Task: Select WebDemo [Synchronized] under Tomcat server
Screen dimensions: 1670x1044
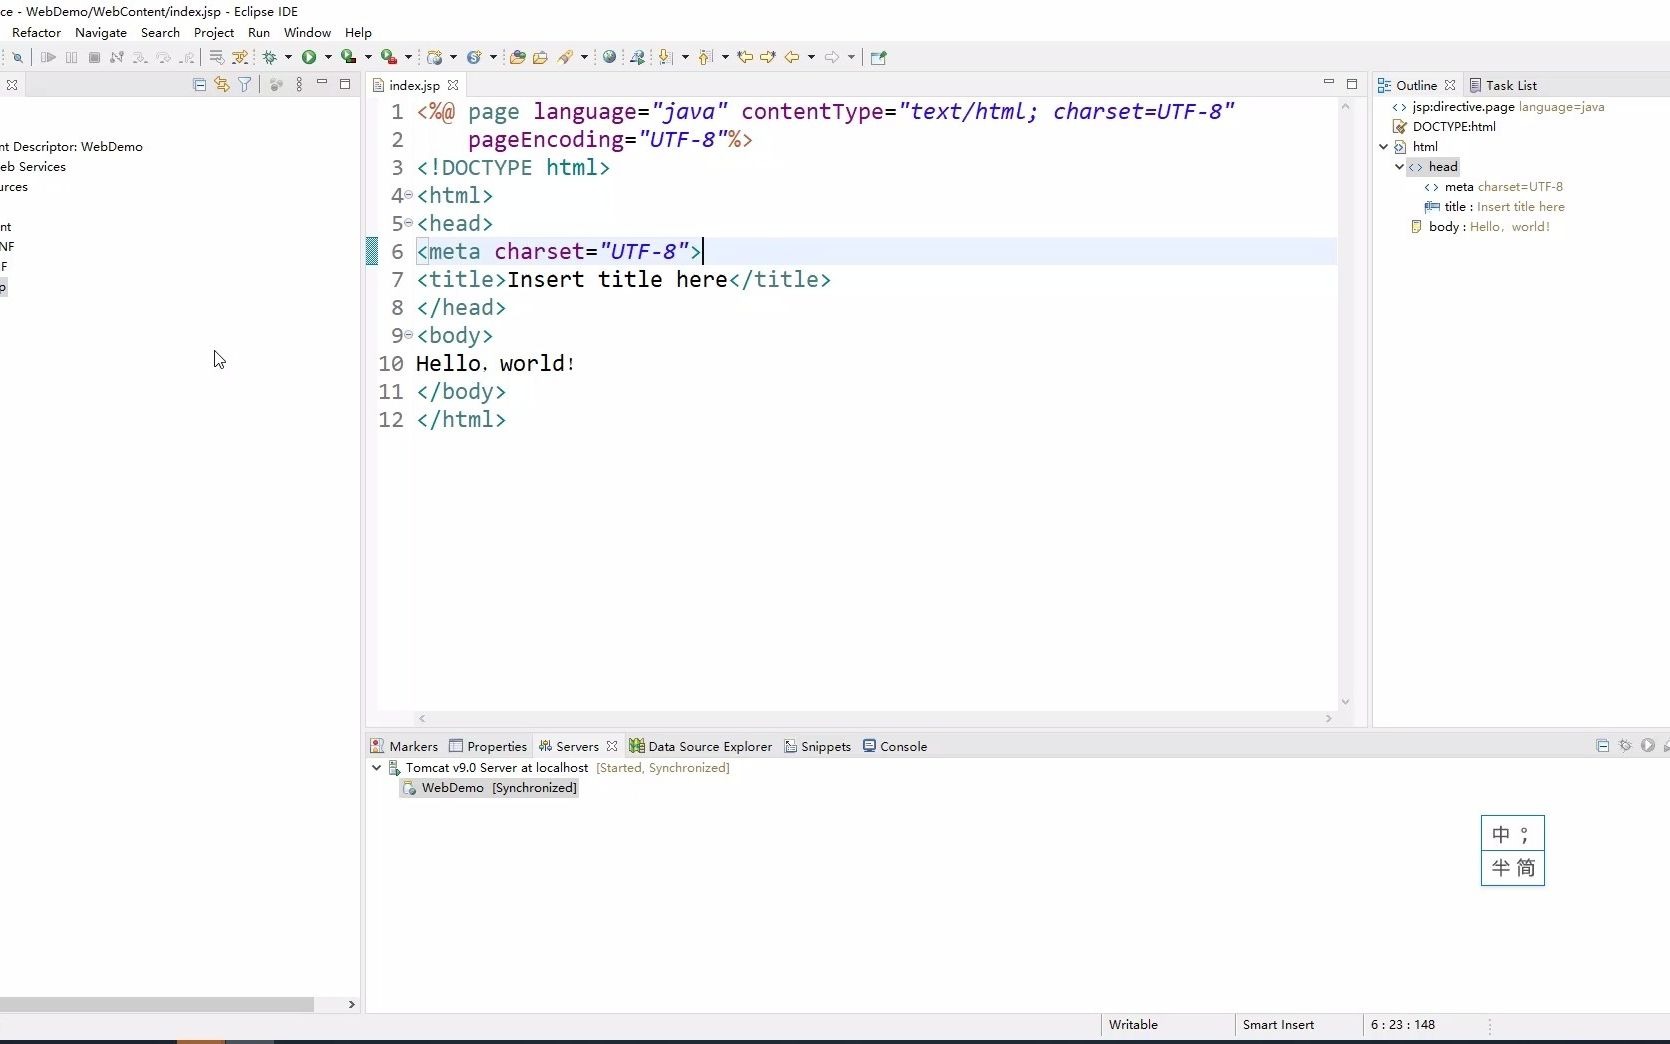Action: coord(490,788)
